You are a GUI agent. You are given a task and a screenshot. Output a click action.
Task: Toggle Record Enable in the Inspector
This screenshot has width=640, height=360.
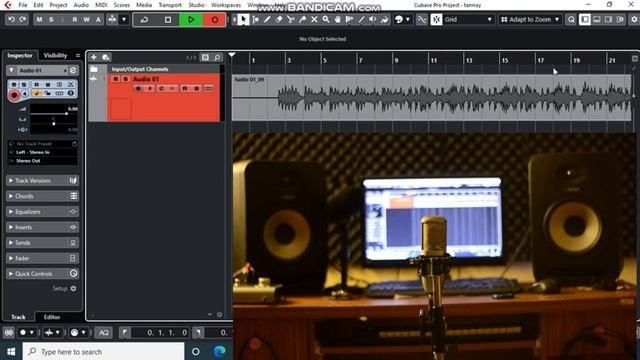[14, 96]
